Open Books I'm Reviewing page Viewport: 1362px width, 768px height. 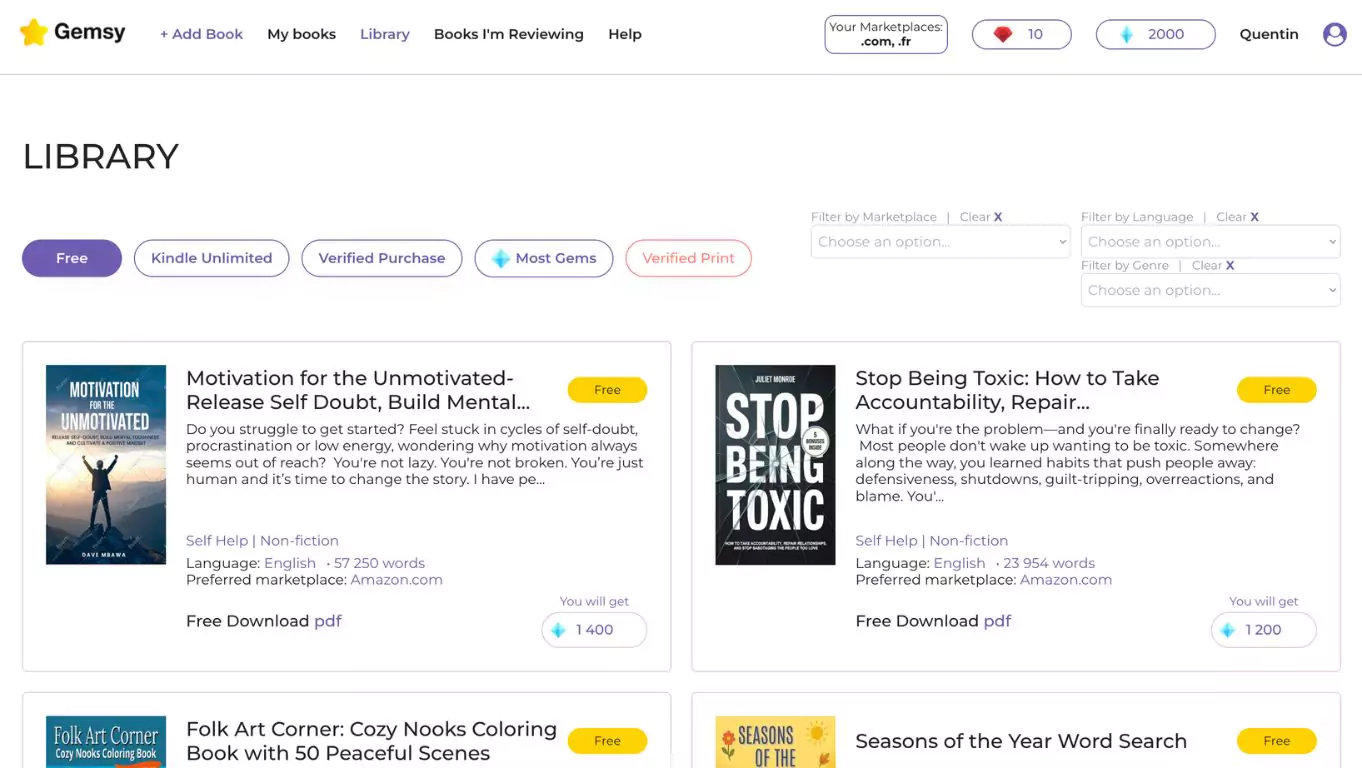click(x=509, y=34)
